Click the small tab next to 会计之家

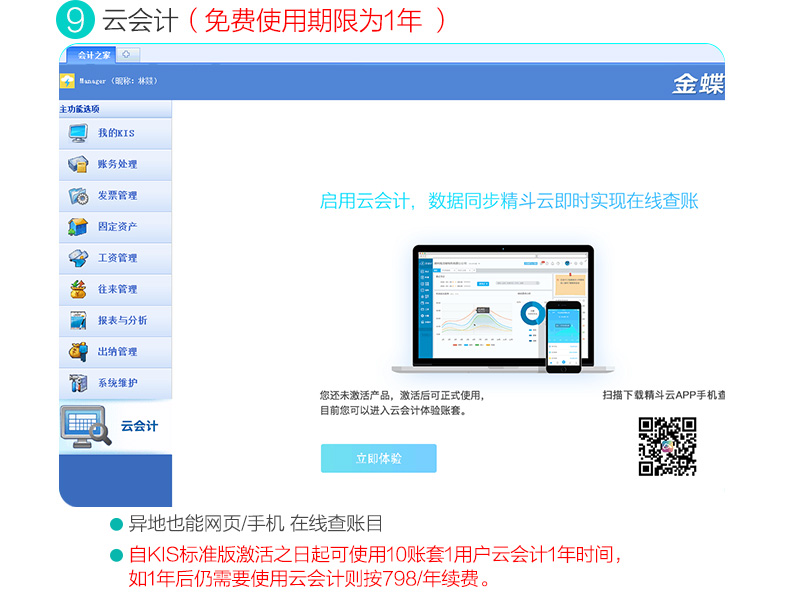[130, 55]
